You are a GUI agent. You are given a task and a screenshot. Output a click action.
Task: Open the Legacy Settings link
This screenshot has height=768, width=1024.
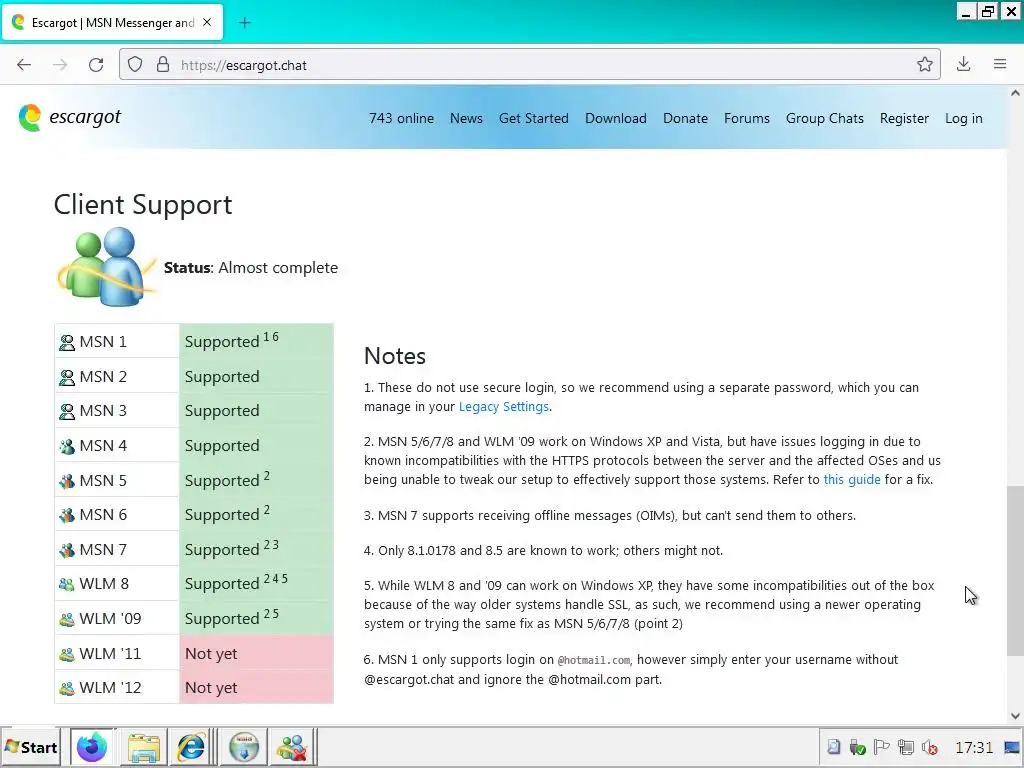pos(504,407)
